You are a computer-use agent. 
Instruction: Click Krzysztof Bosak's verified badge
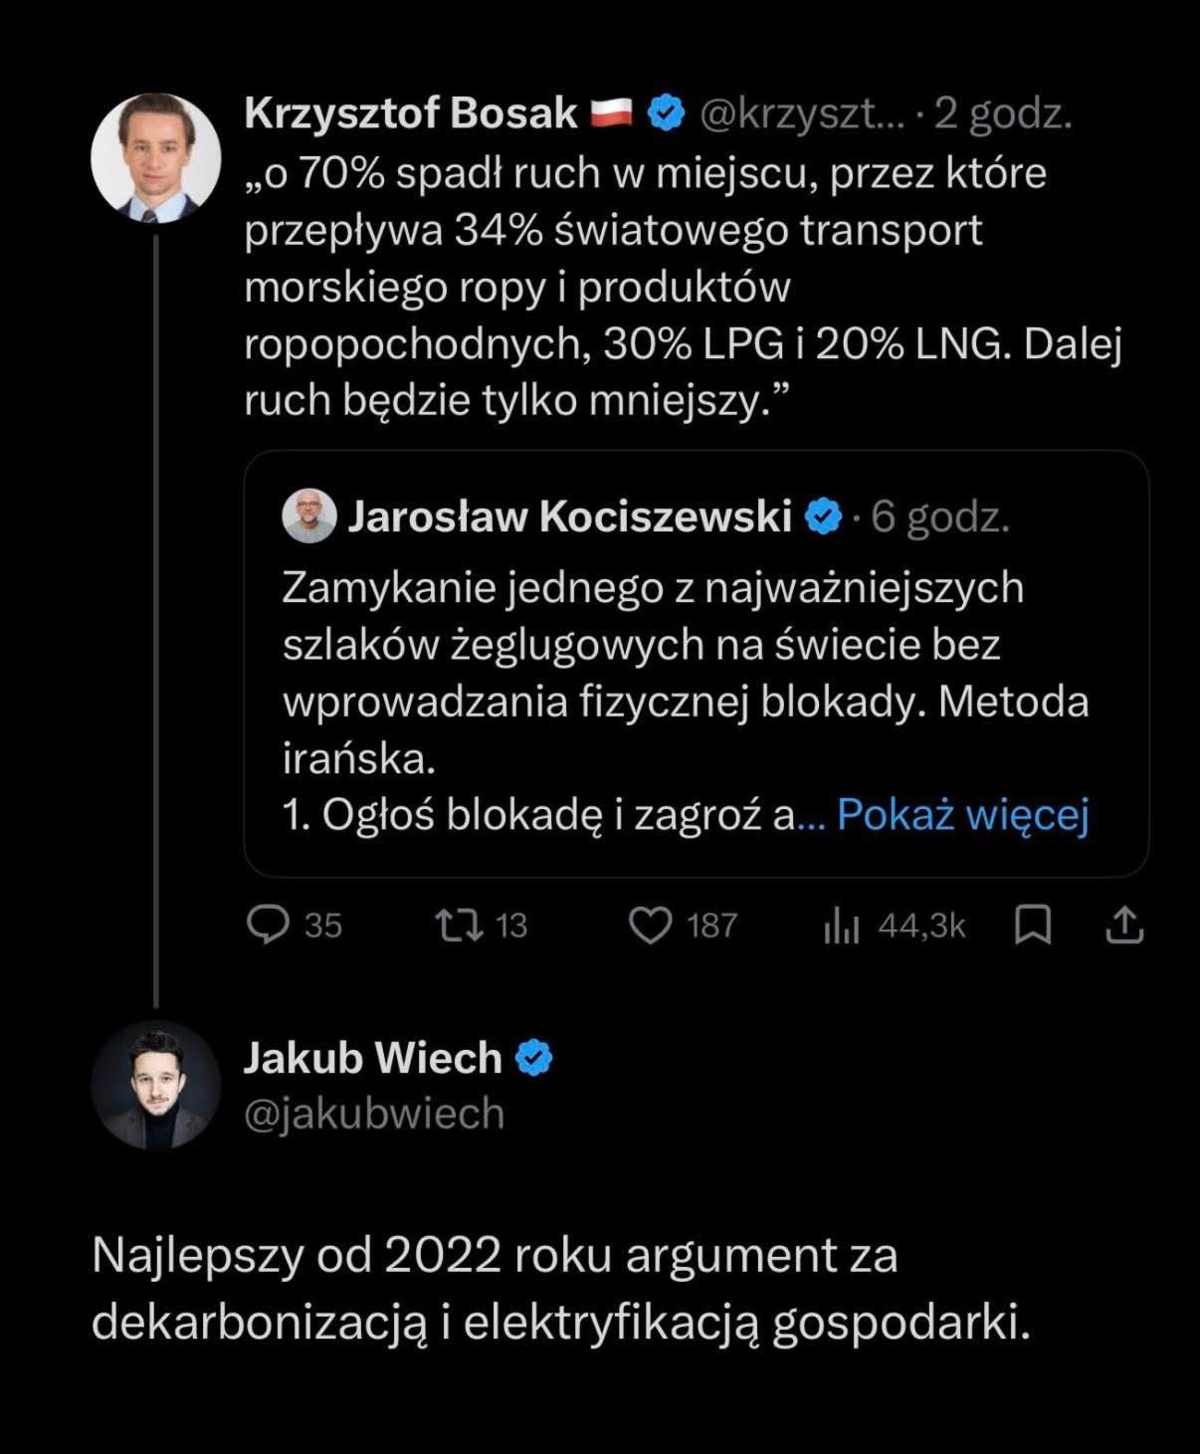coord(666,113)
